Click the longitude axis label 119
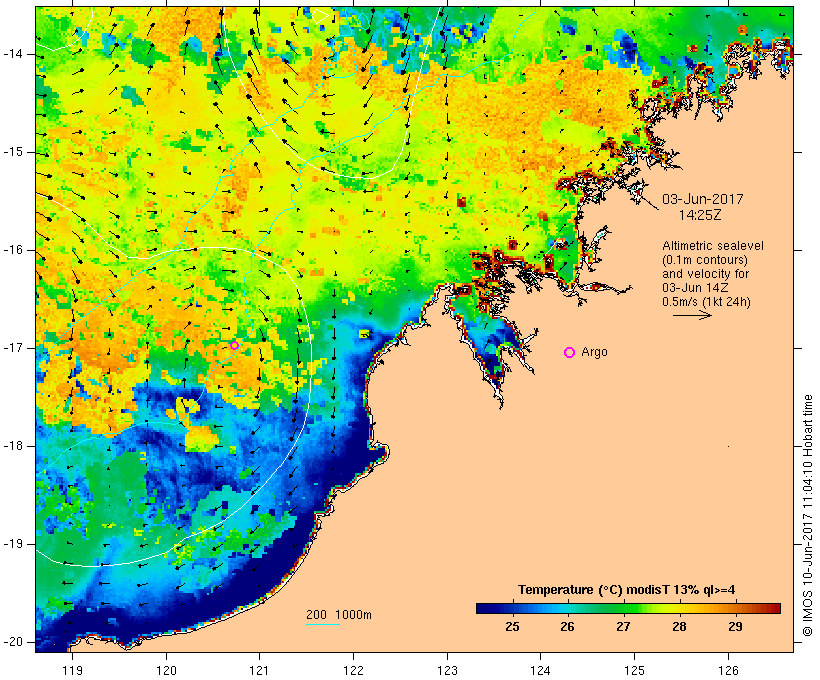This screenshot has height=680, width=820. tap(72, 671)
